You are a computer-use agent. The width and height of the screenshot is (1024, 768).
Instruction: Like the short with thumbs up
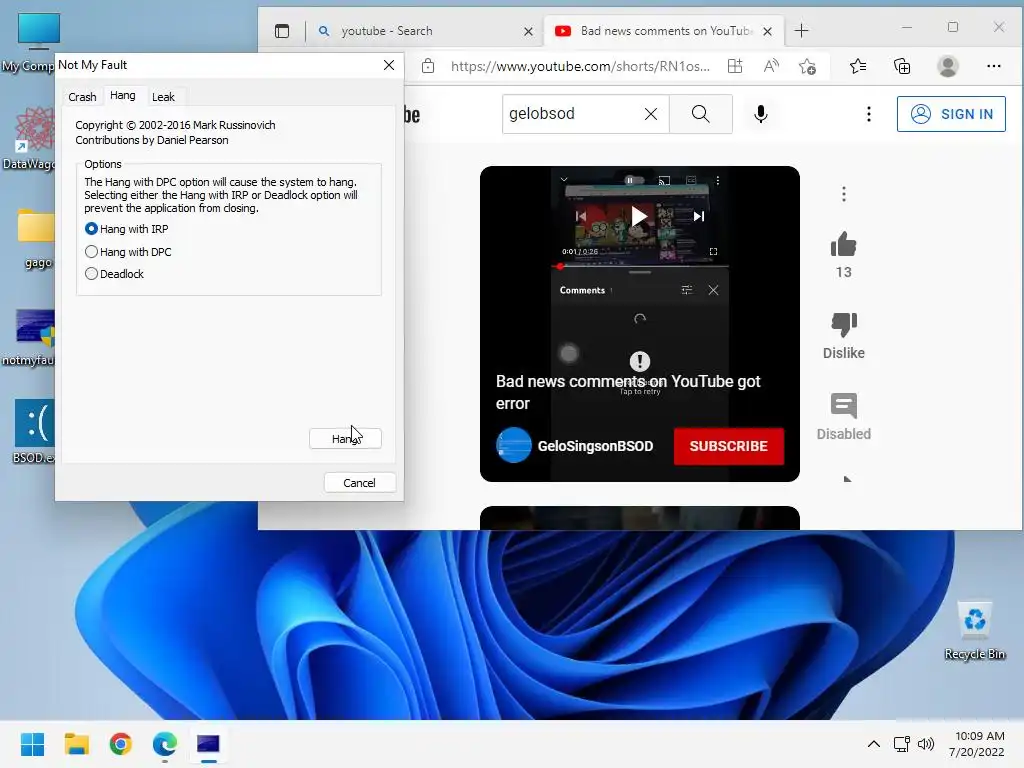click(844, 245)
